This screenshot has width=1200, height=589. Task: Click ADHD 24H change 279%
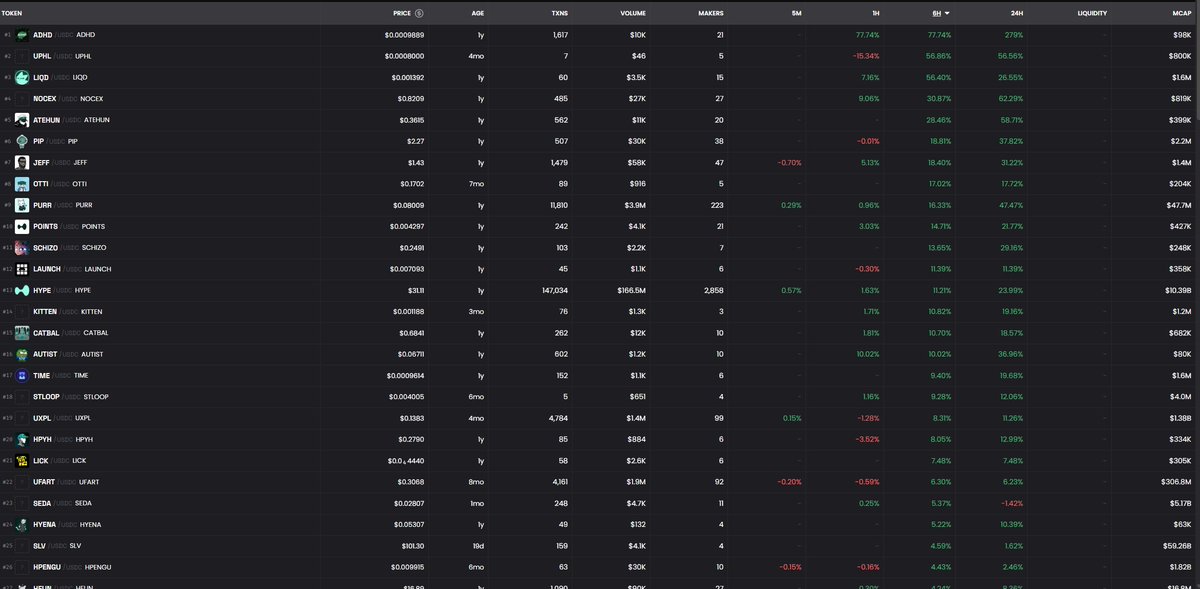coord(1015,35)
